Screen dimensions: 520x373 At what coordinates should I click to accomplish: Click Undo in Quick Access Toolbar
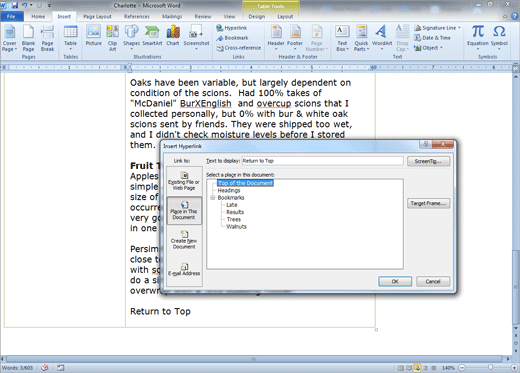[x=25, y=5]
